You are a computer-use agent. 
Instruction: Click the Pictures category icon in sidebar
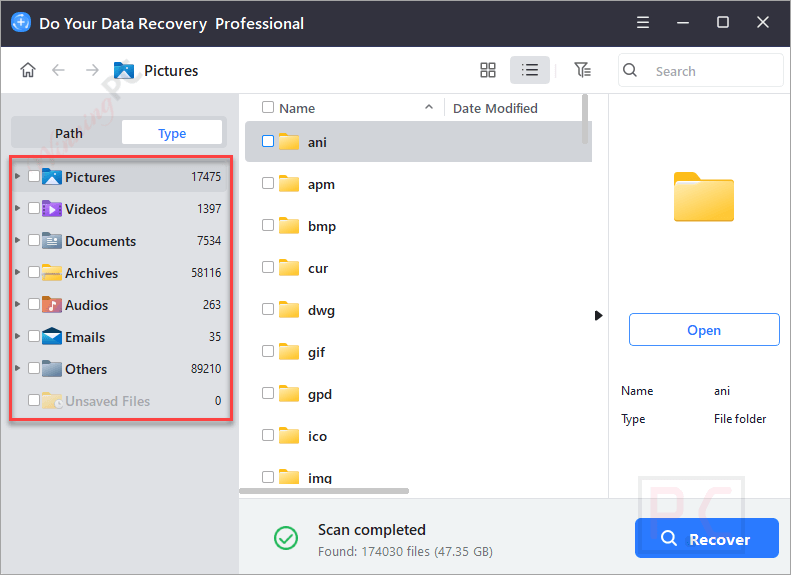(x=52, y=177)
